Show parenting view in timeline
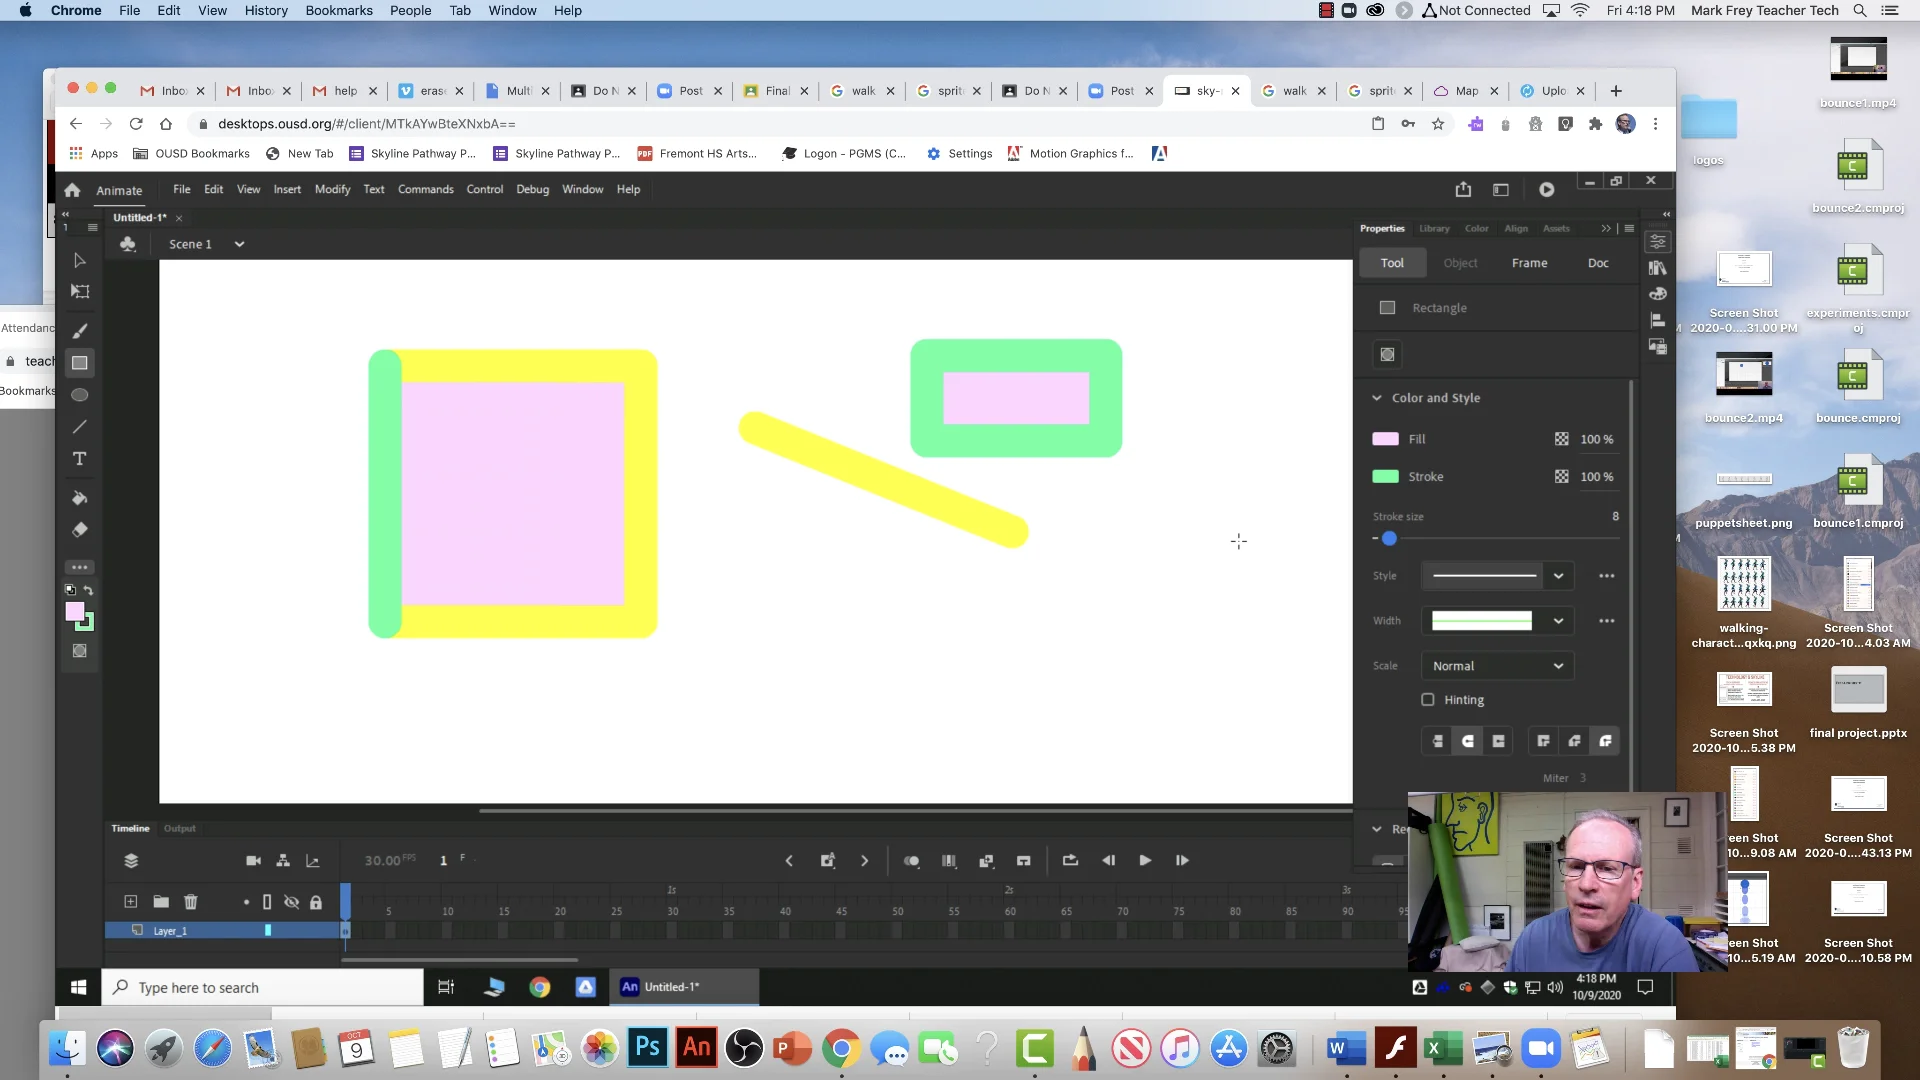Screen dimensions: 1920x1080 (x=283, y=861)
